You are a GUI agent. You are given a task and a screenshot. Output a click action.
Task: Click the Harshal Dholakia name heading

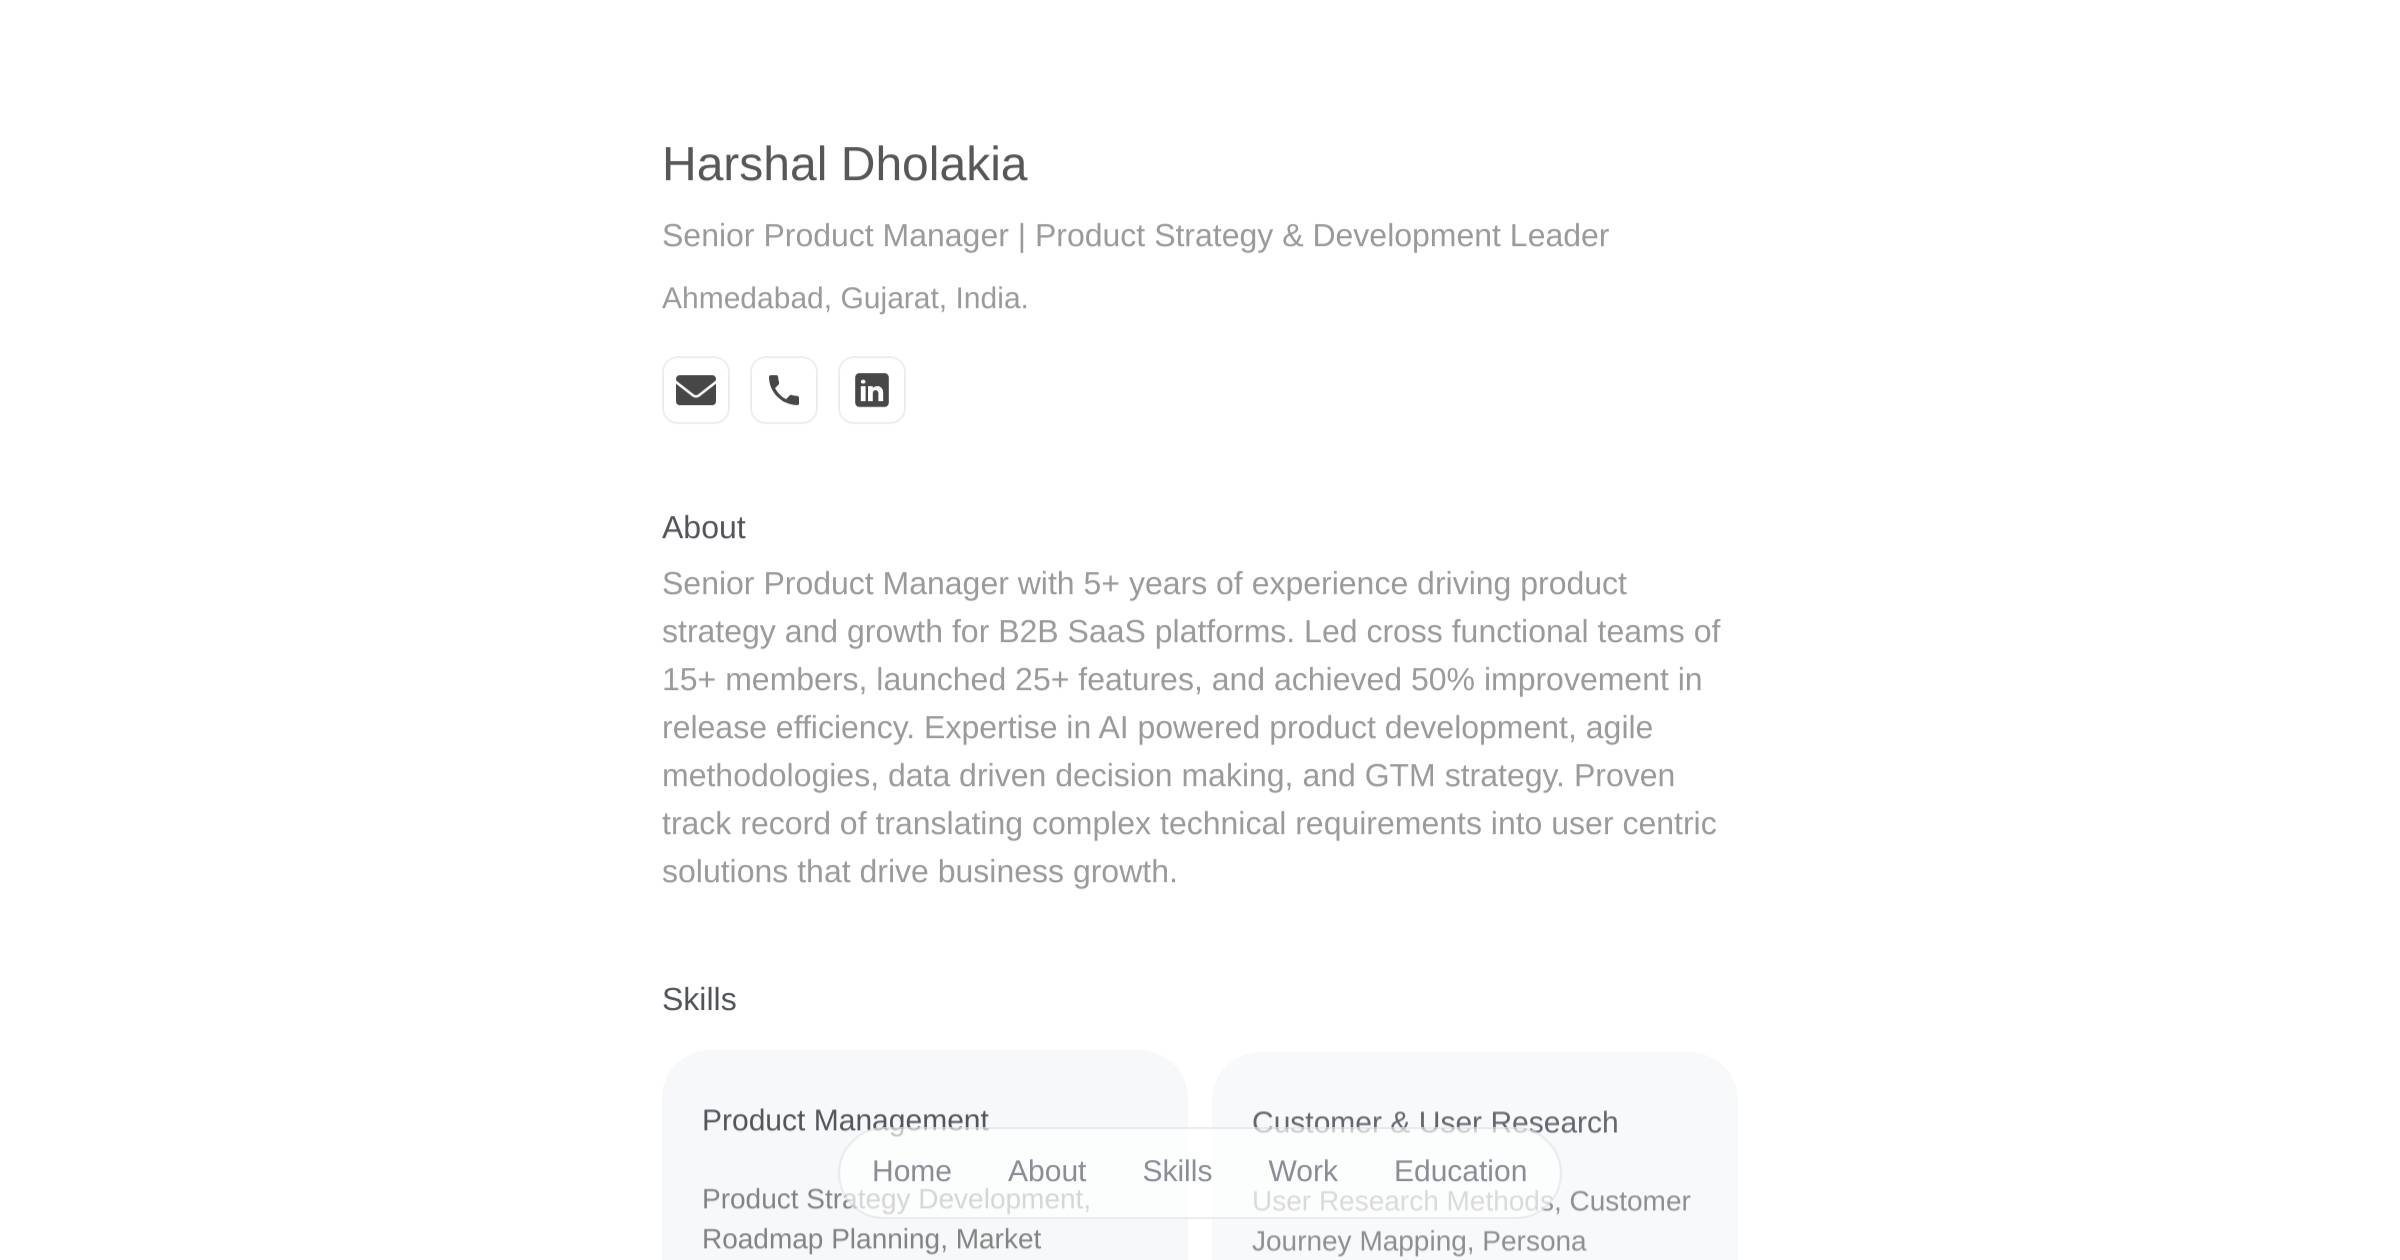(x=844, y=165)
